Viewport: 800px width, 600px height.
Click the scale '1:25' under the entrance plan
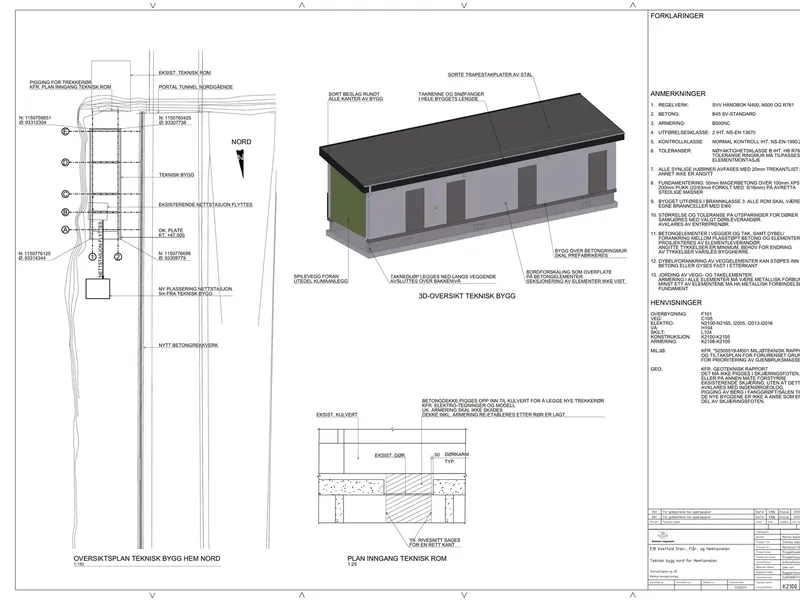point(352,565)
